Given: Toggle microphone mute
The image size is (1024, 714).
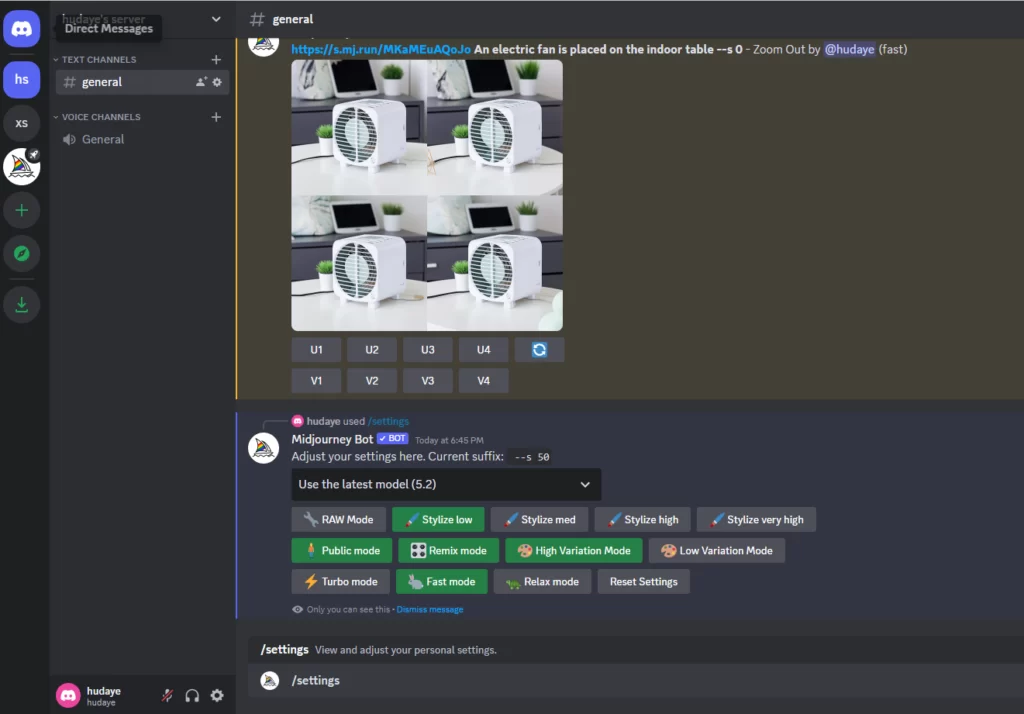Looking at the screenshot, I should [x=167, y=696].
